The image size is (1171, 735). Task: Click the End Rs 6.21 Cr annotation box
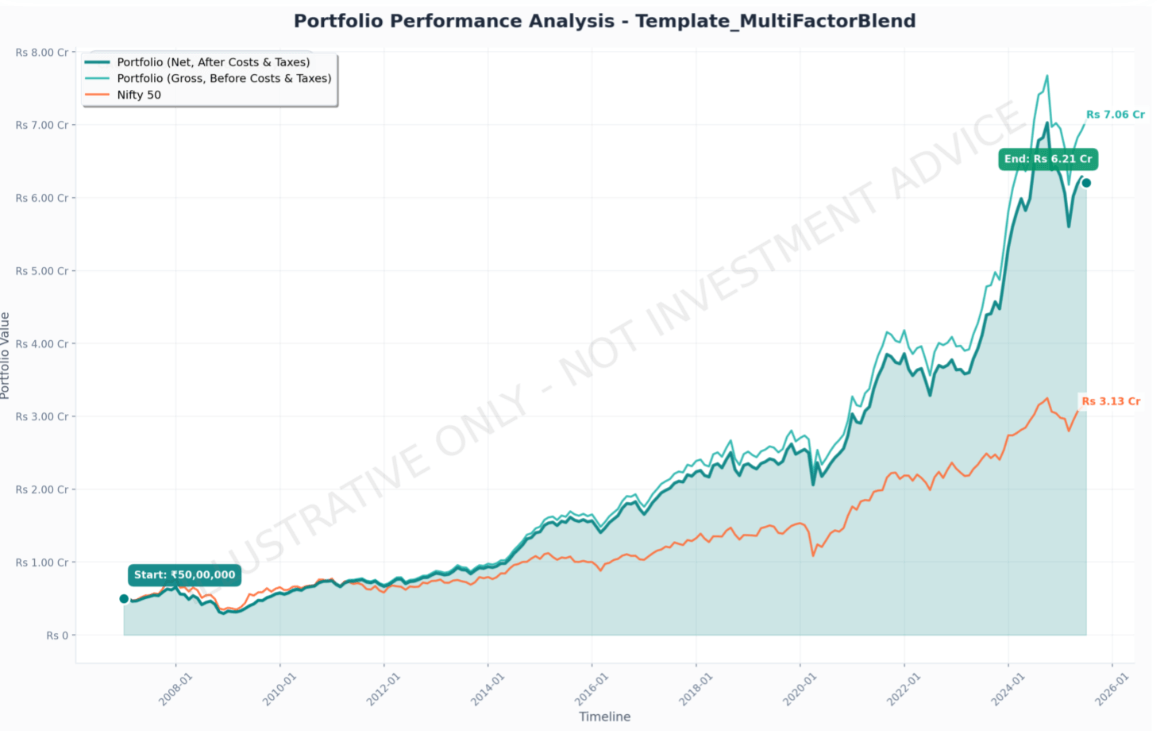point(1048,159)
